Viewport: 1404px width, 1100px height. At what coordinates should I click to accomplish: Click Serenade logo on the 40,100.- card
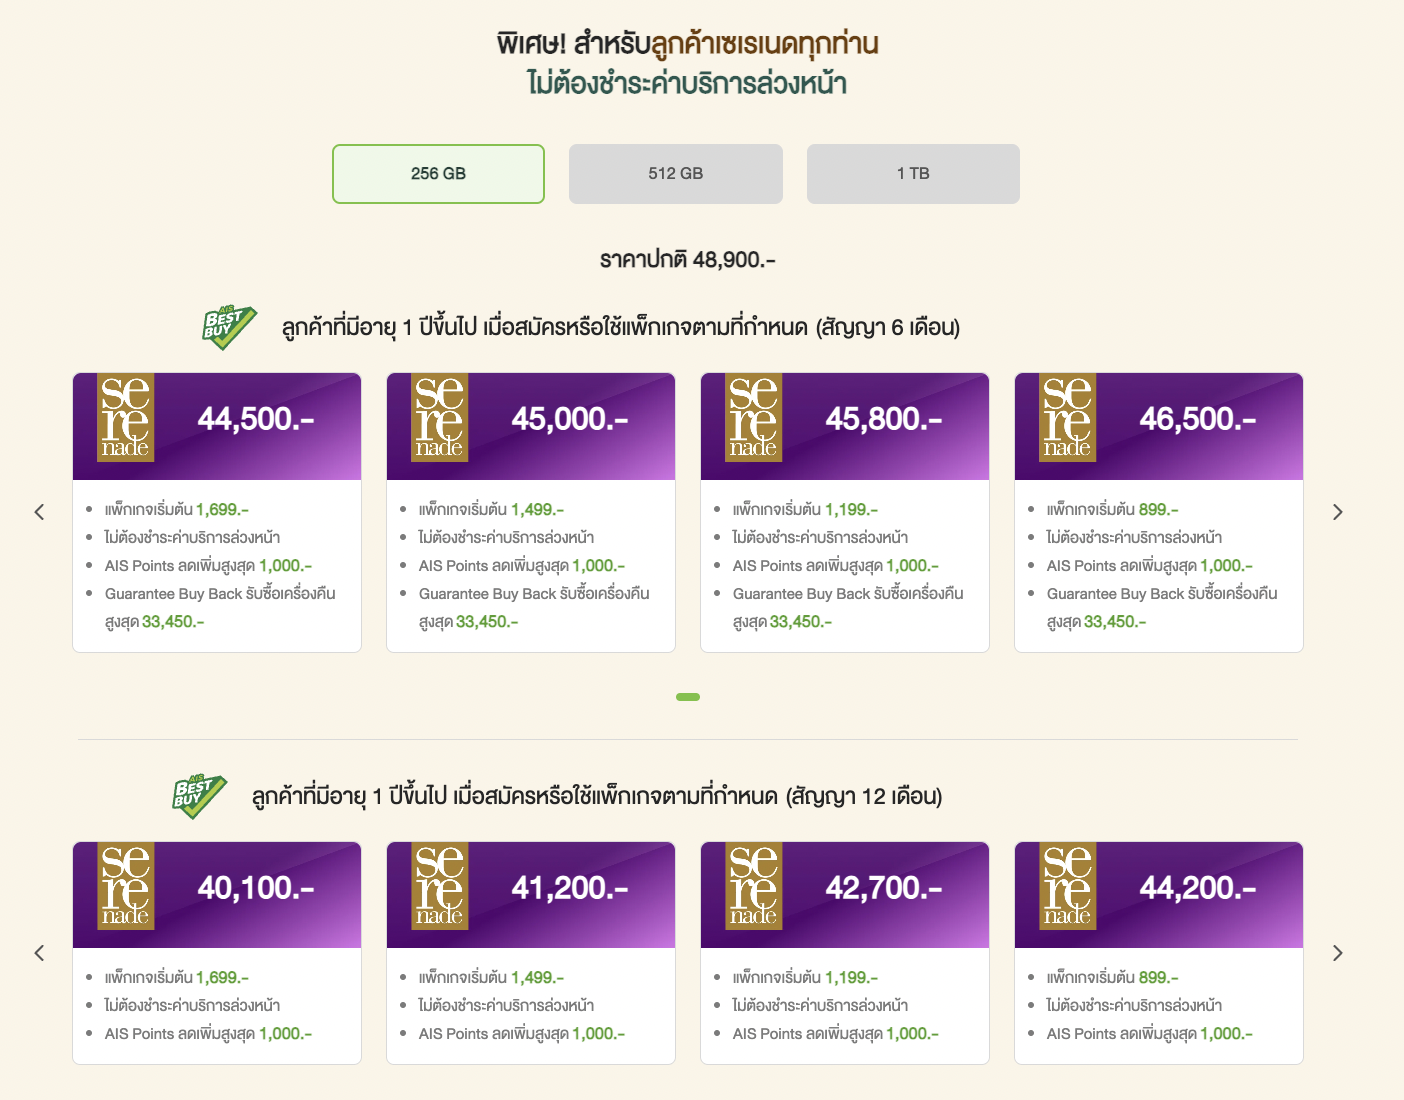click(x=125, y=886)
